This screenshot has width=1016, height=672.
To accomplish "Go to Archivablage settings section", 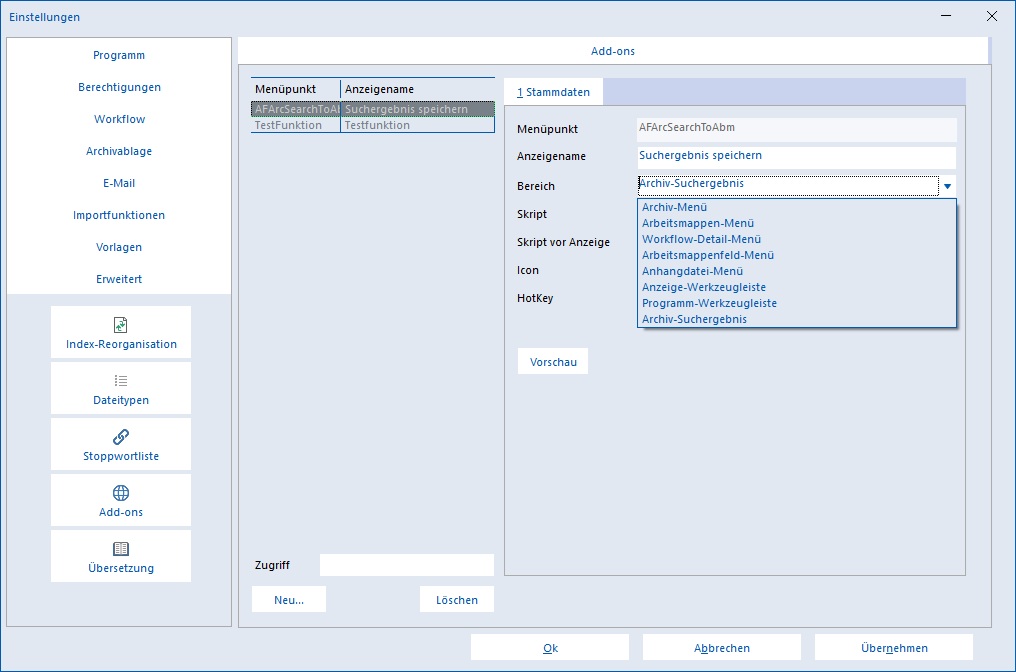I will [x=119, y=151].
